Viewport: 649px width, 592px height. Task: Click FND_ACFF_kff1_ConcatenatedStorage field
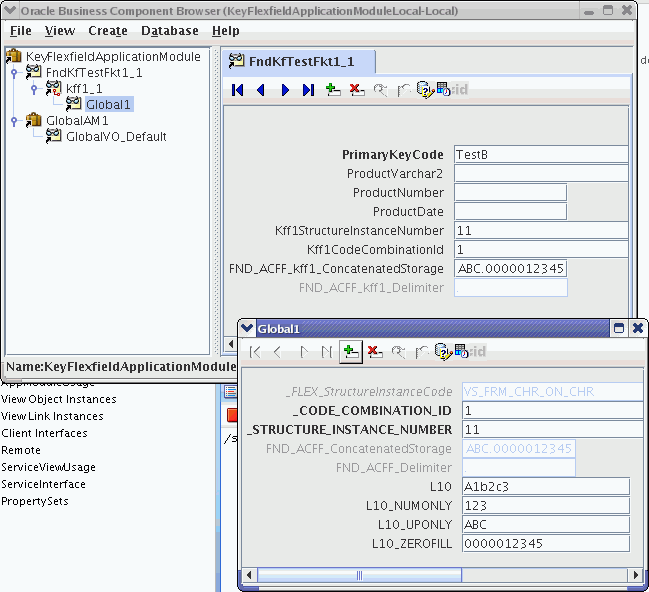click(510, 269)
